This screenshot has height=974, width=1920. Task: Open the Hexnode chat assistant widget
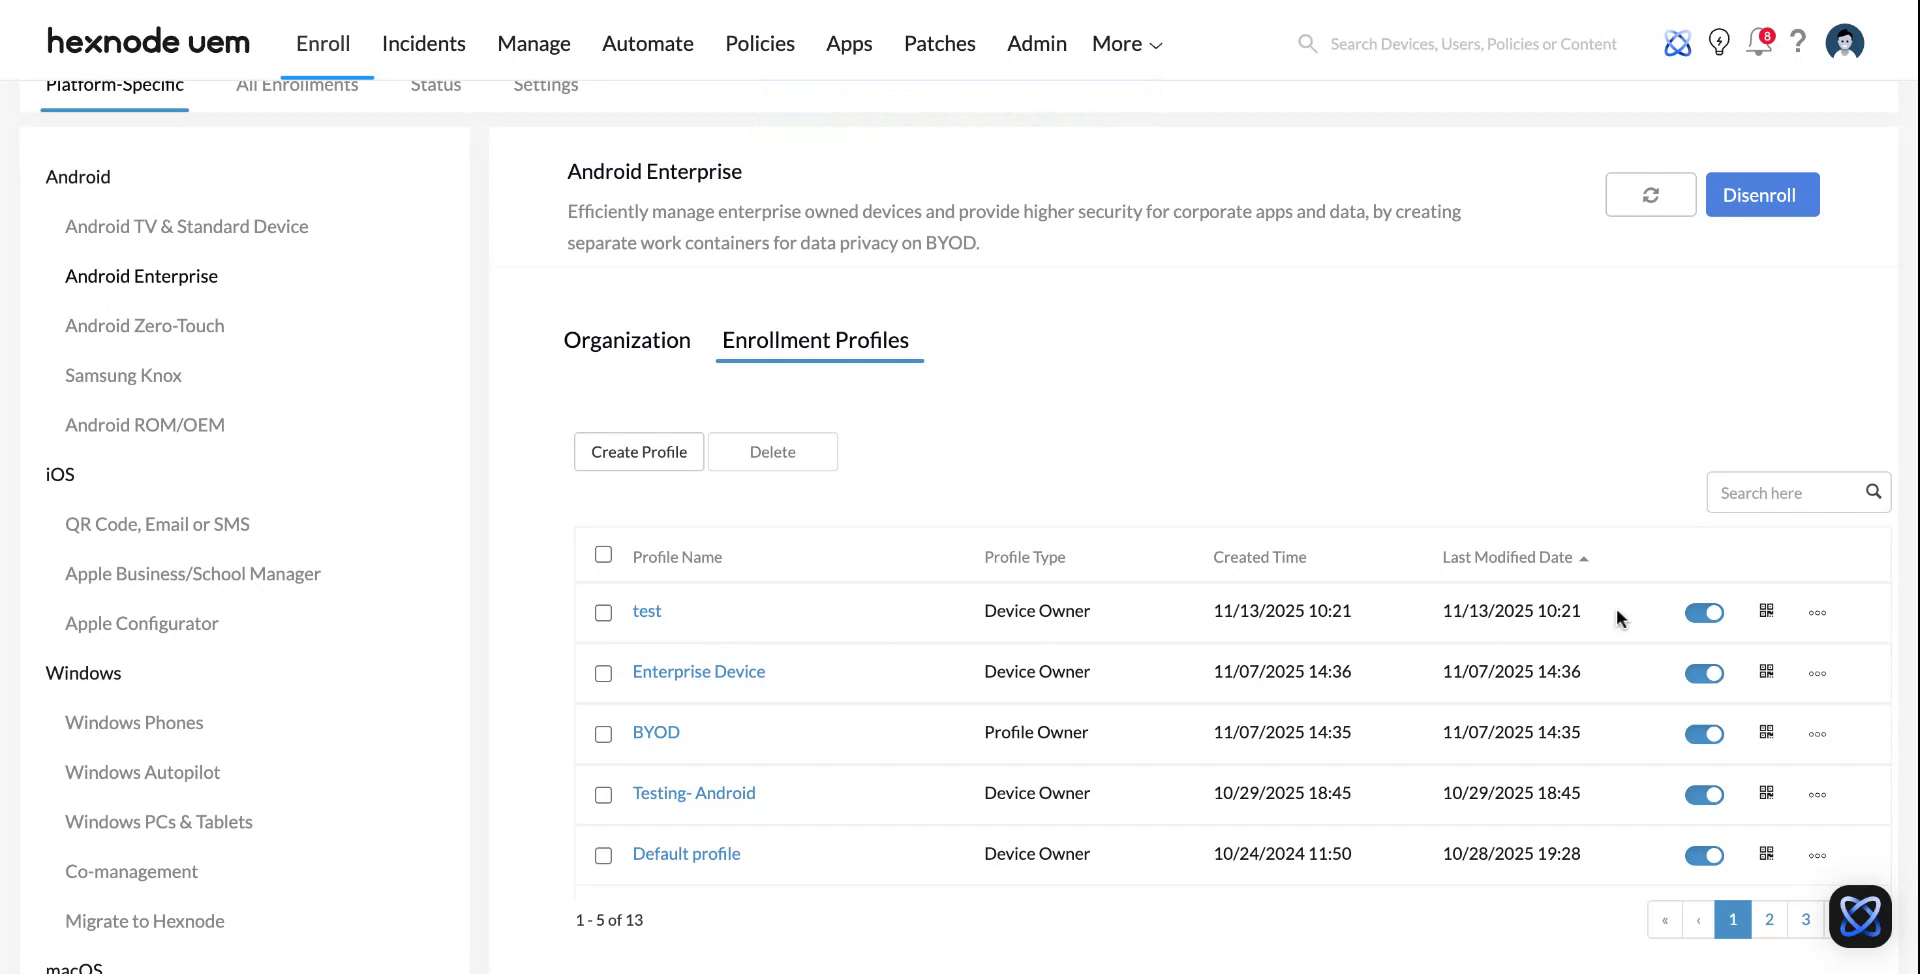pyautogui.click(x=1859, y=916)
